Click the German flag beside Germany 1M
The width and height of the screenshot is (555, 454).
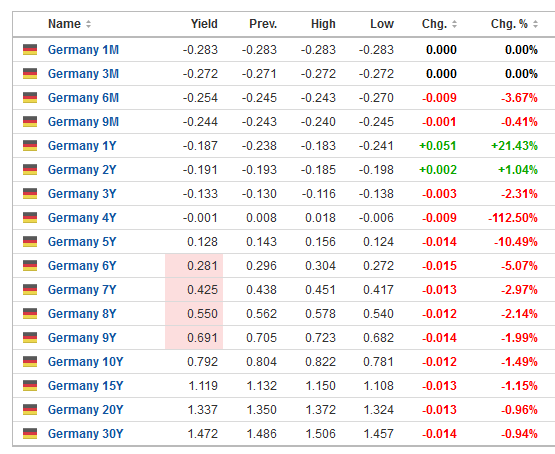click(30, 50)
